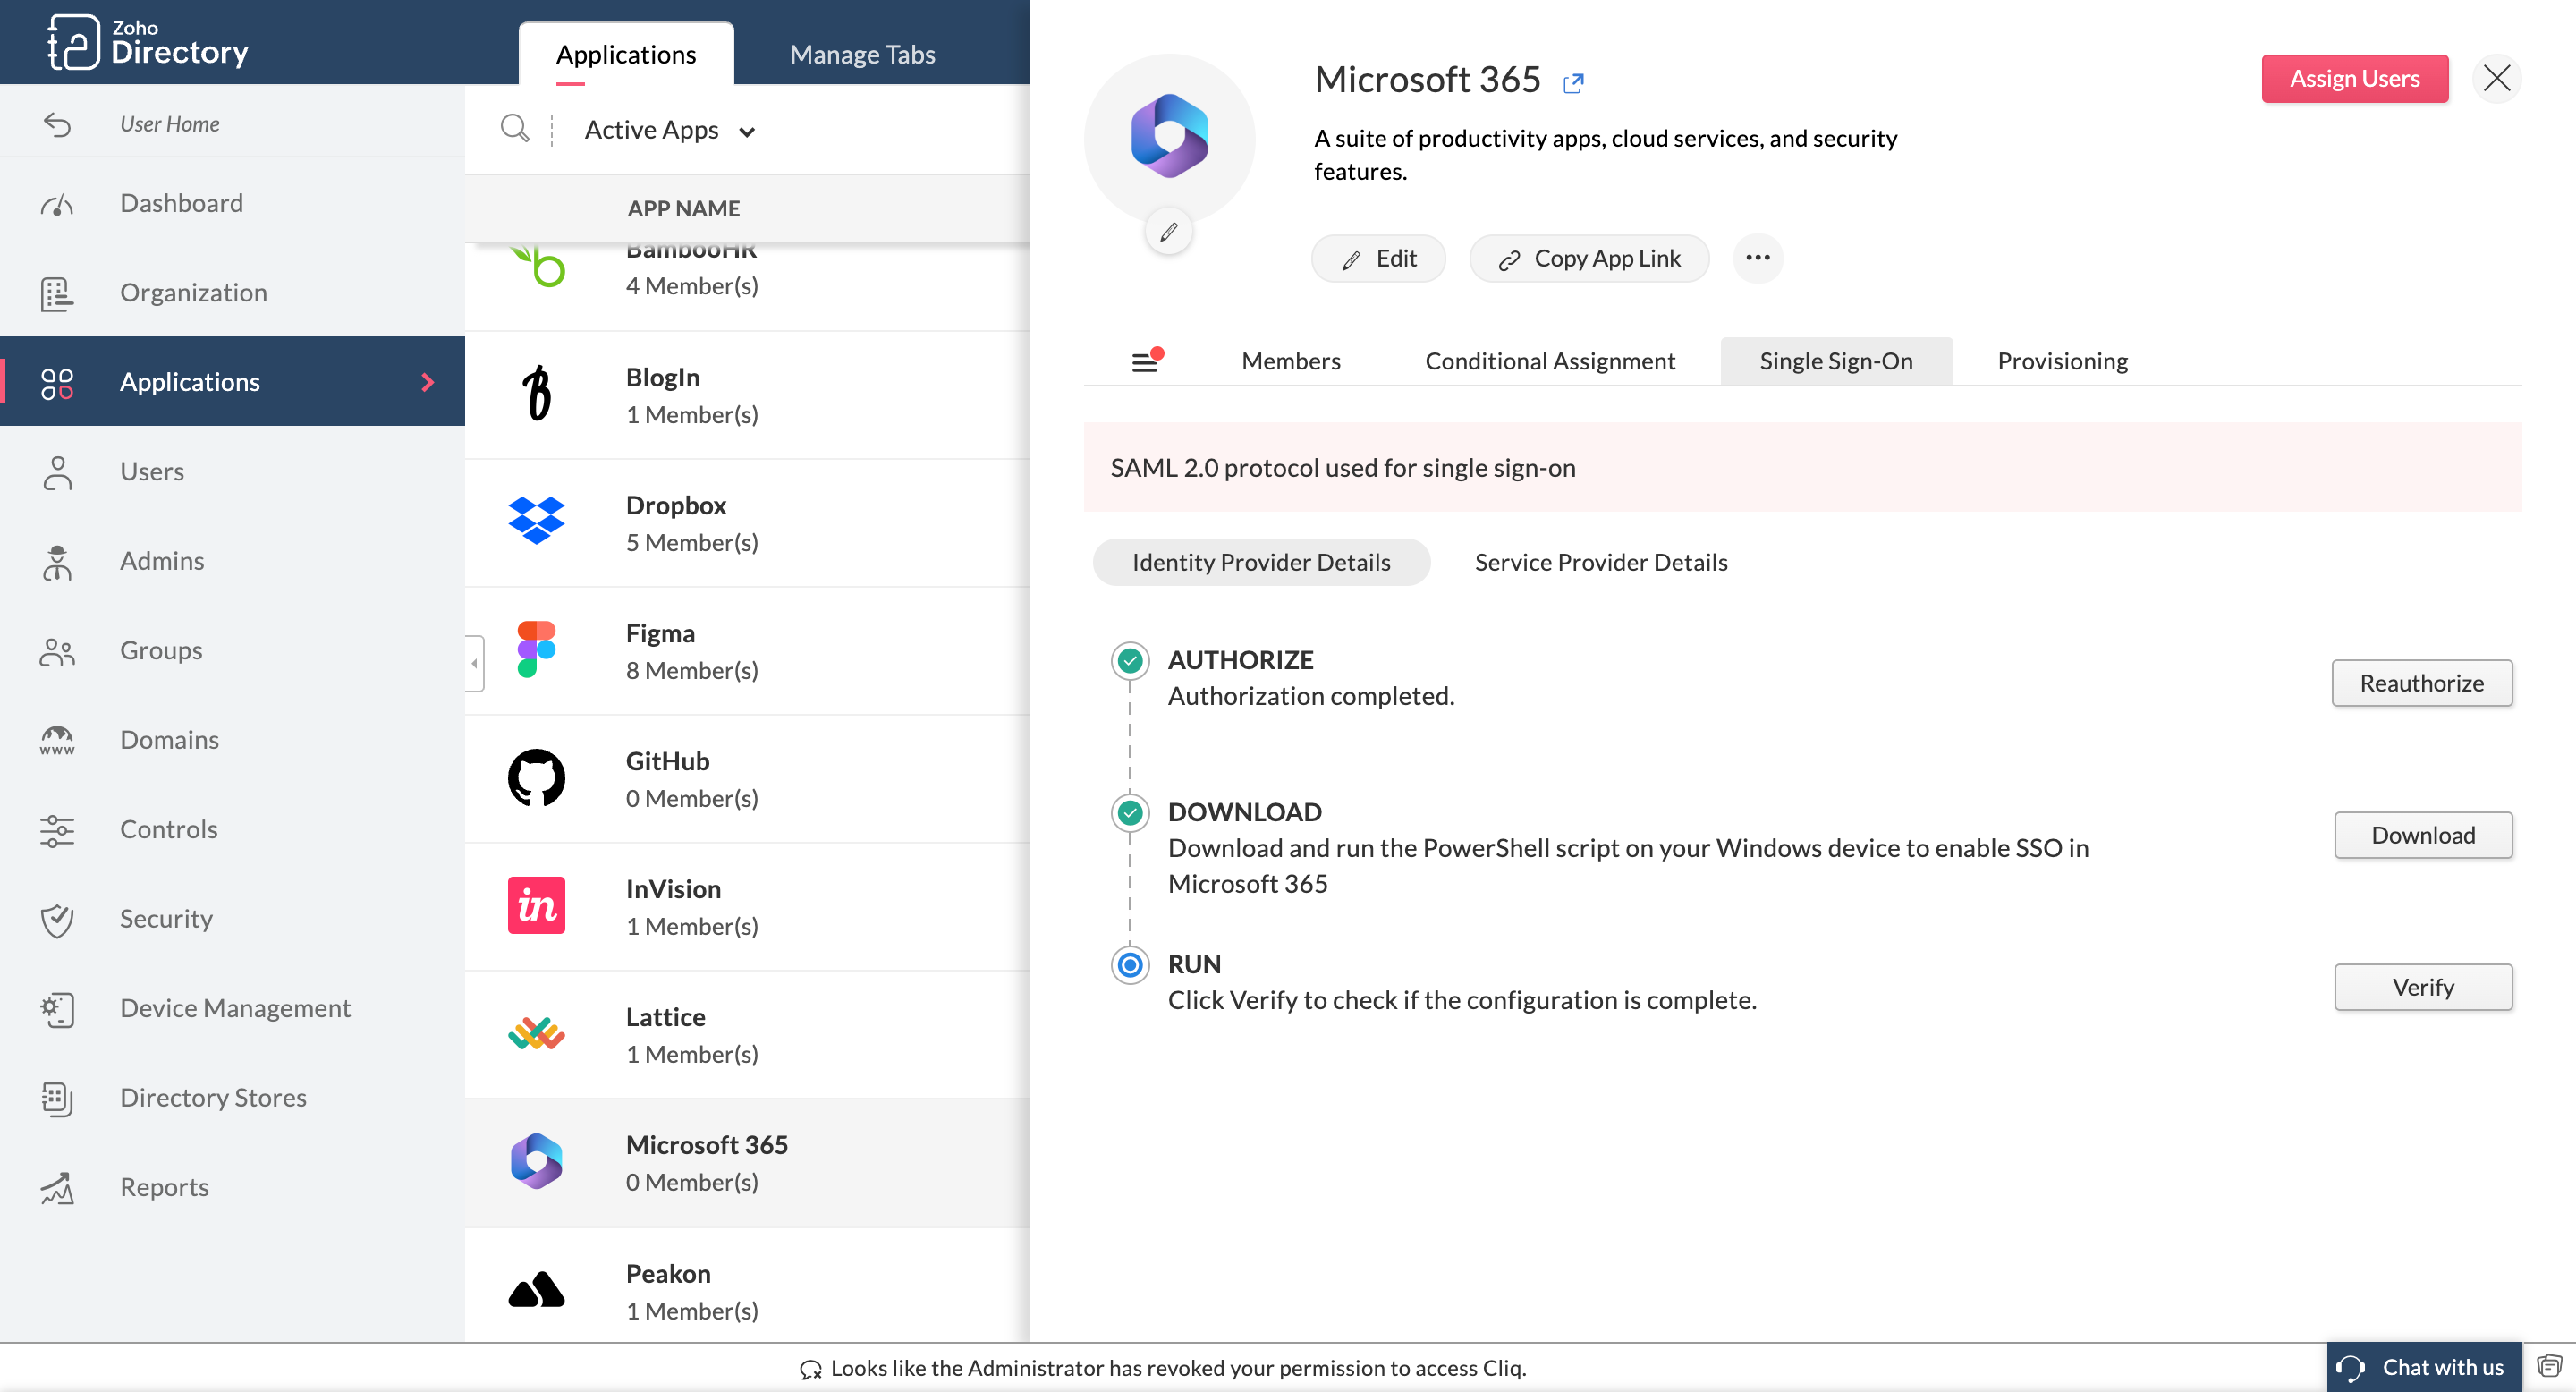Open Device Management from sidebar icon
Image resolution: width=2576 pixels, height=1392 pixels.
click(x=57, y=1008)
